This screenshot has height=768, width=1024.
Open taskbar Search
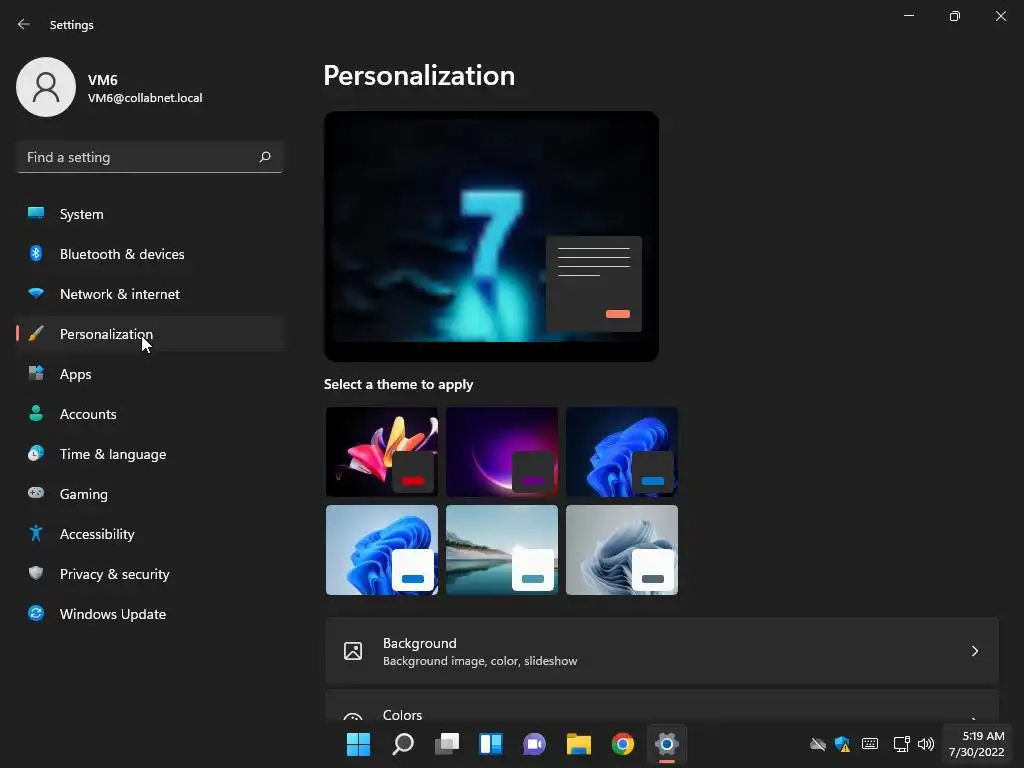coord(403,744)
